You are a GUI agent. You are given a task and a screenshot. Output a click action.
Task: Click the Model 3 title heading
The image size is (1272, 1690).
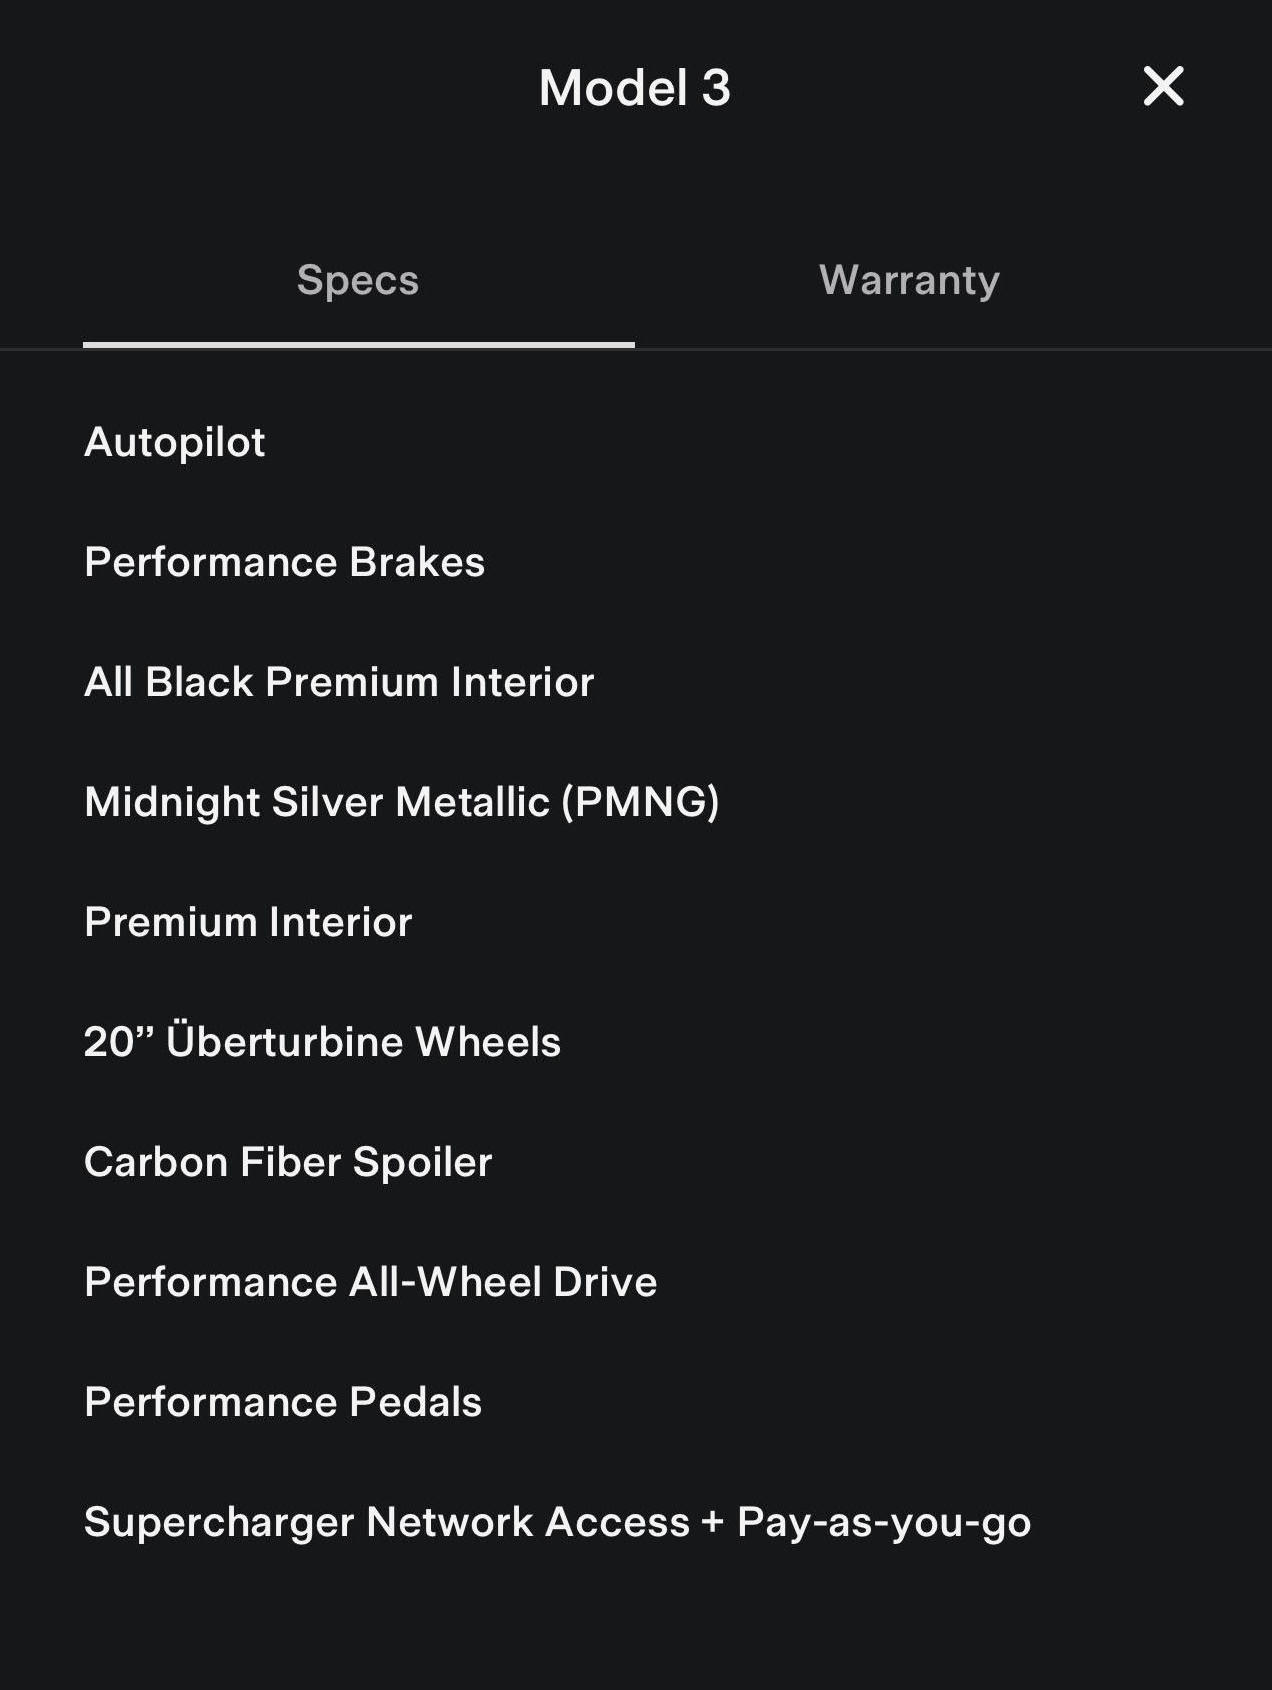click(634, 88)
